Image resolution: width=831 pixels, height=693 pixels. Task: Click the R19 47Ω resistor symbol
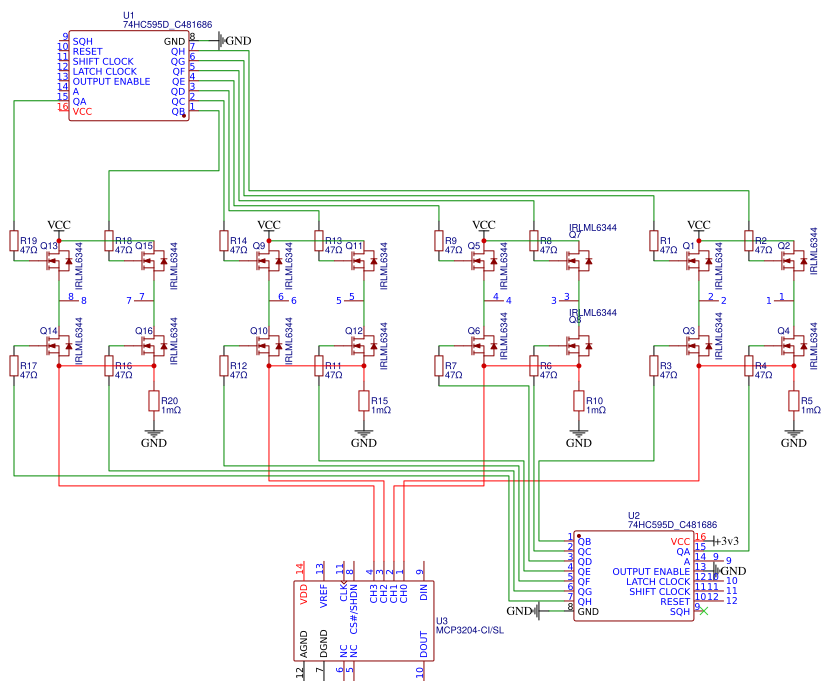[x=14, y=241]
